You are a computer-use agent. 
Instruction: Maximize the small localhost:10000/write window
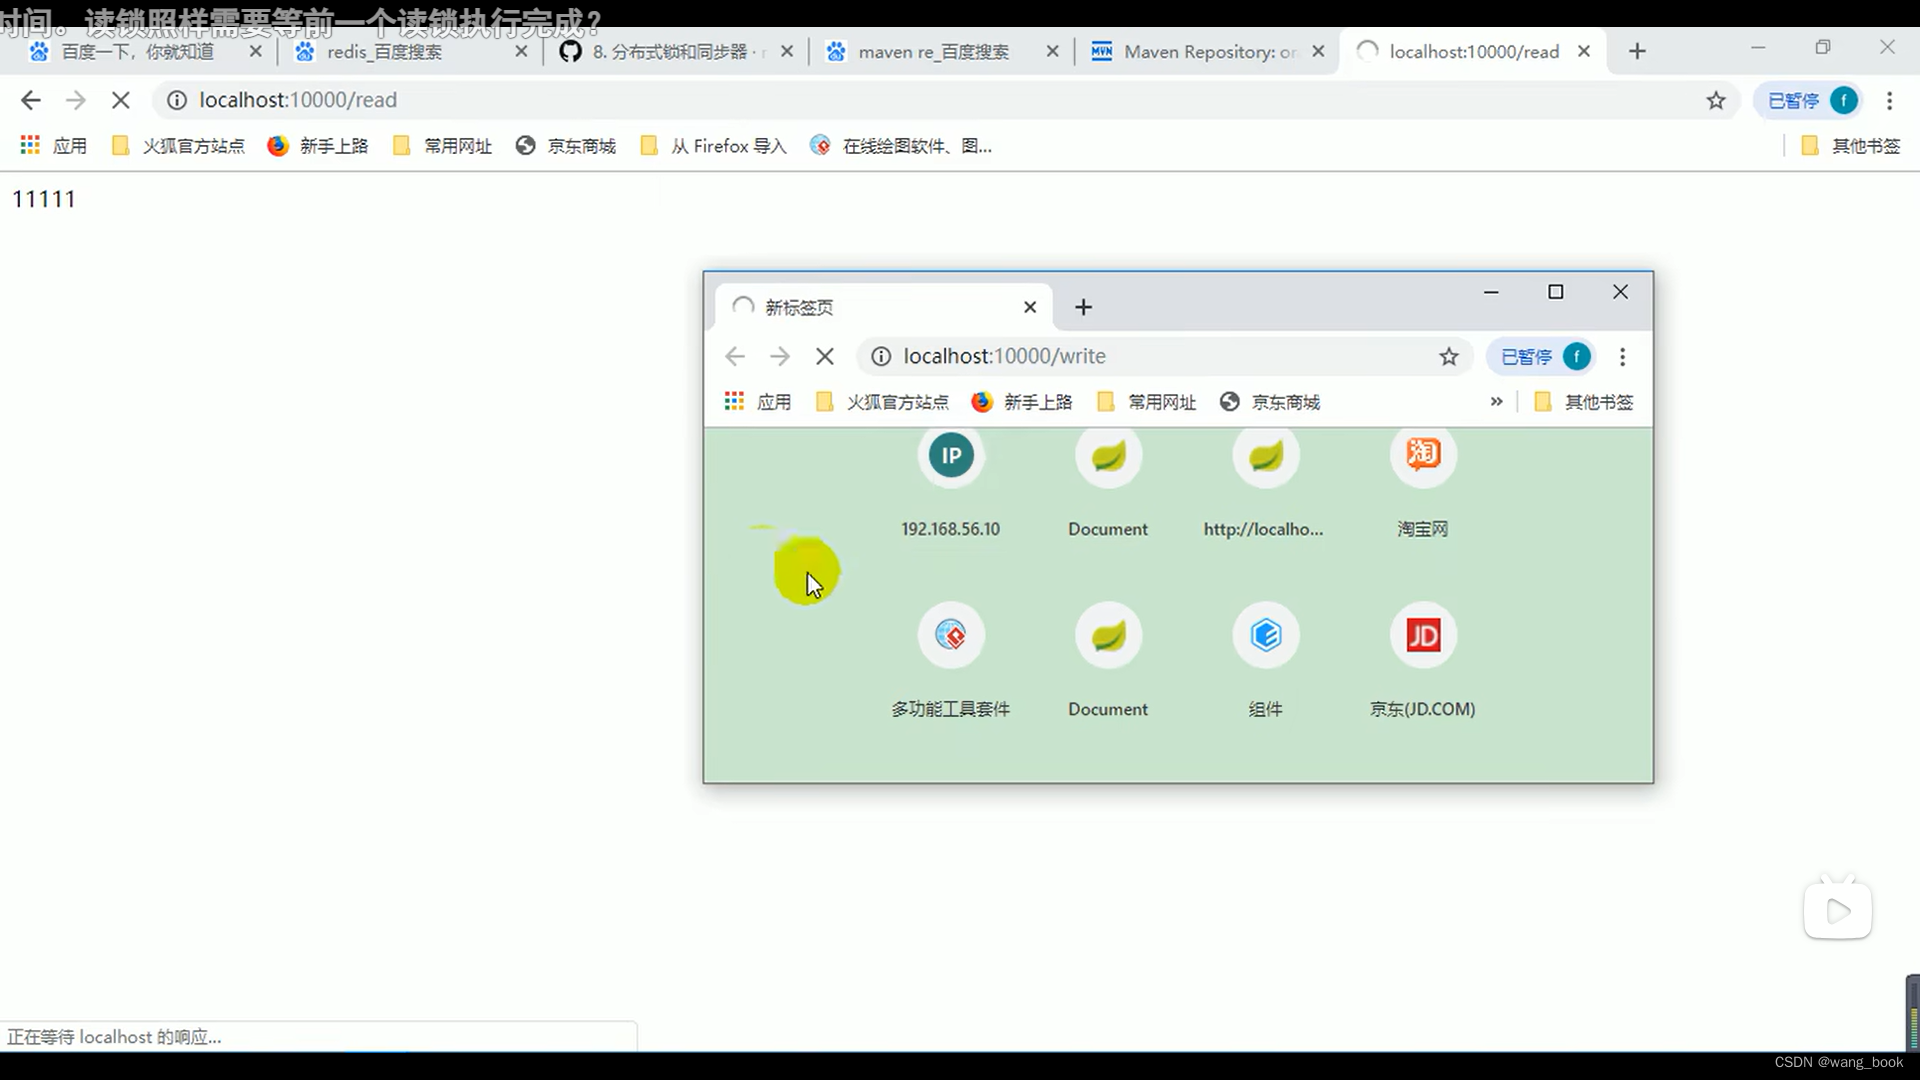click(x=1555, y=292)
